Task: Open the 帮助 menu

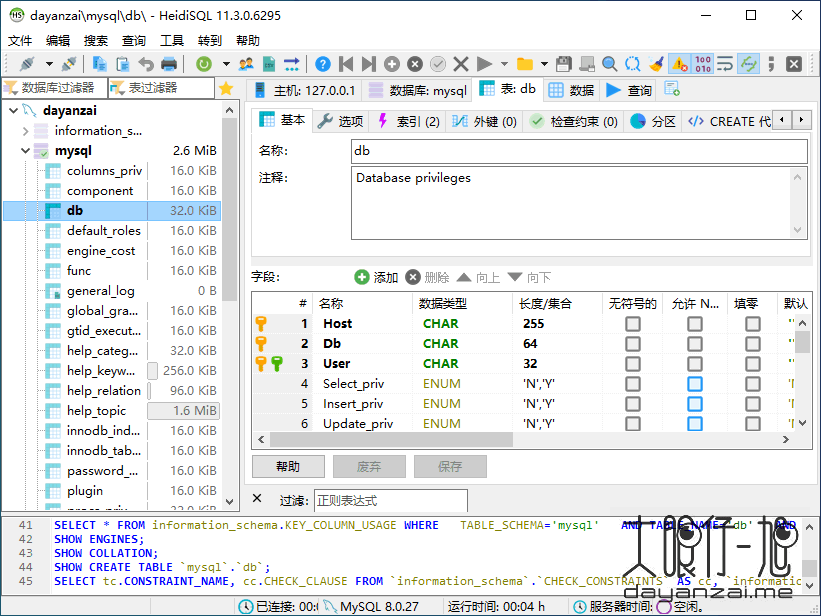Action: coord(248,40)
